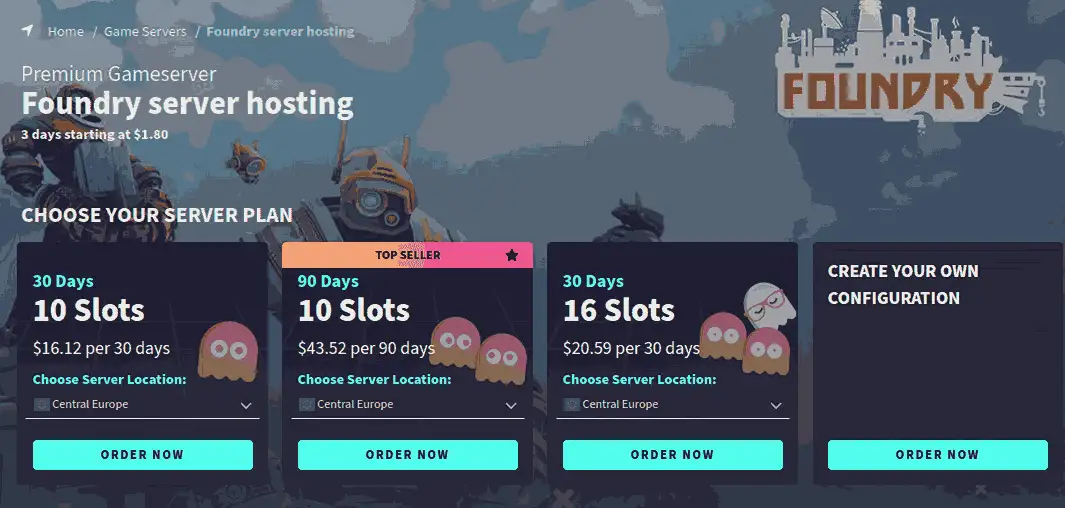This screenshot has width=1065, height=508.
Task: Order the 30 Days 10 Slots plan
Action: pyautogui.click(x=143, y=455)
